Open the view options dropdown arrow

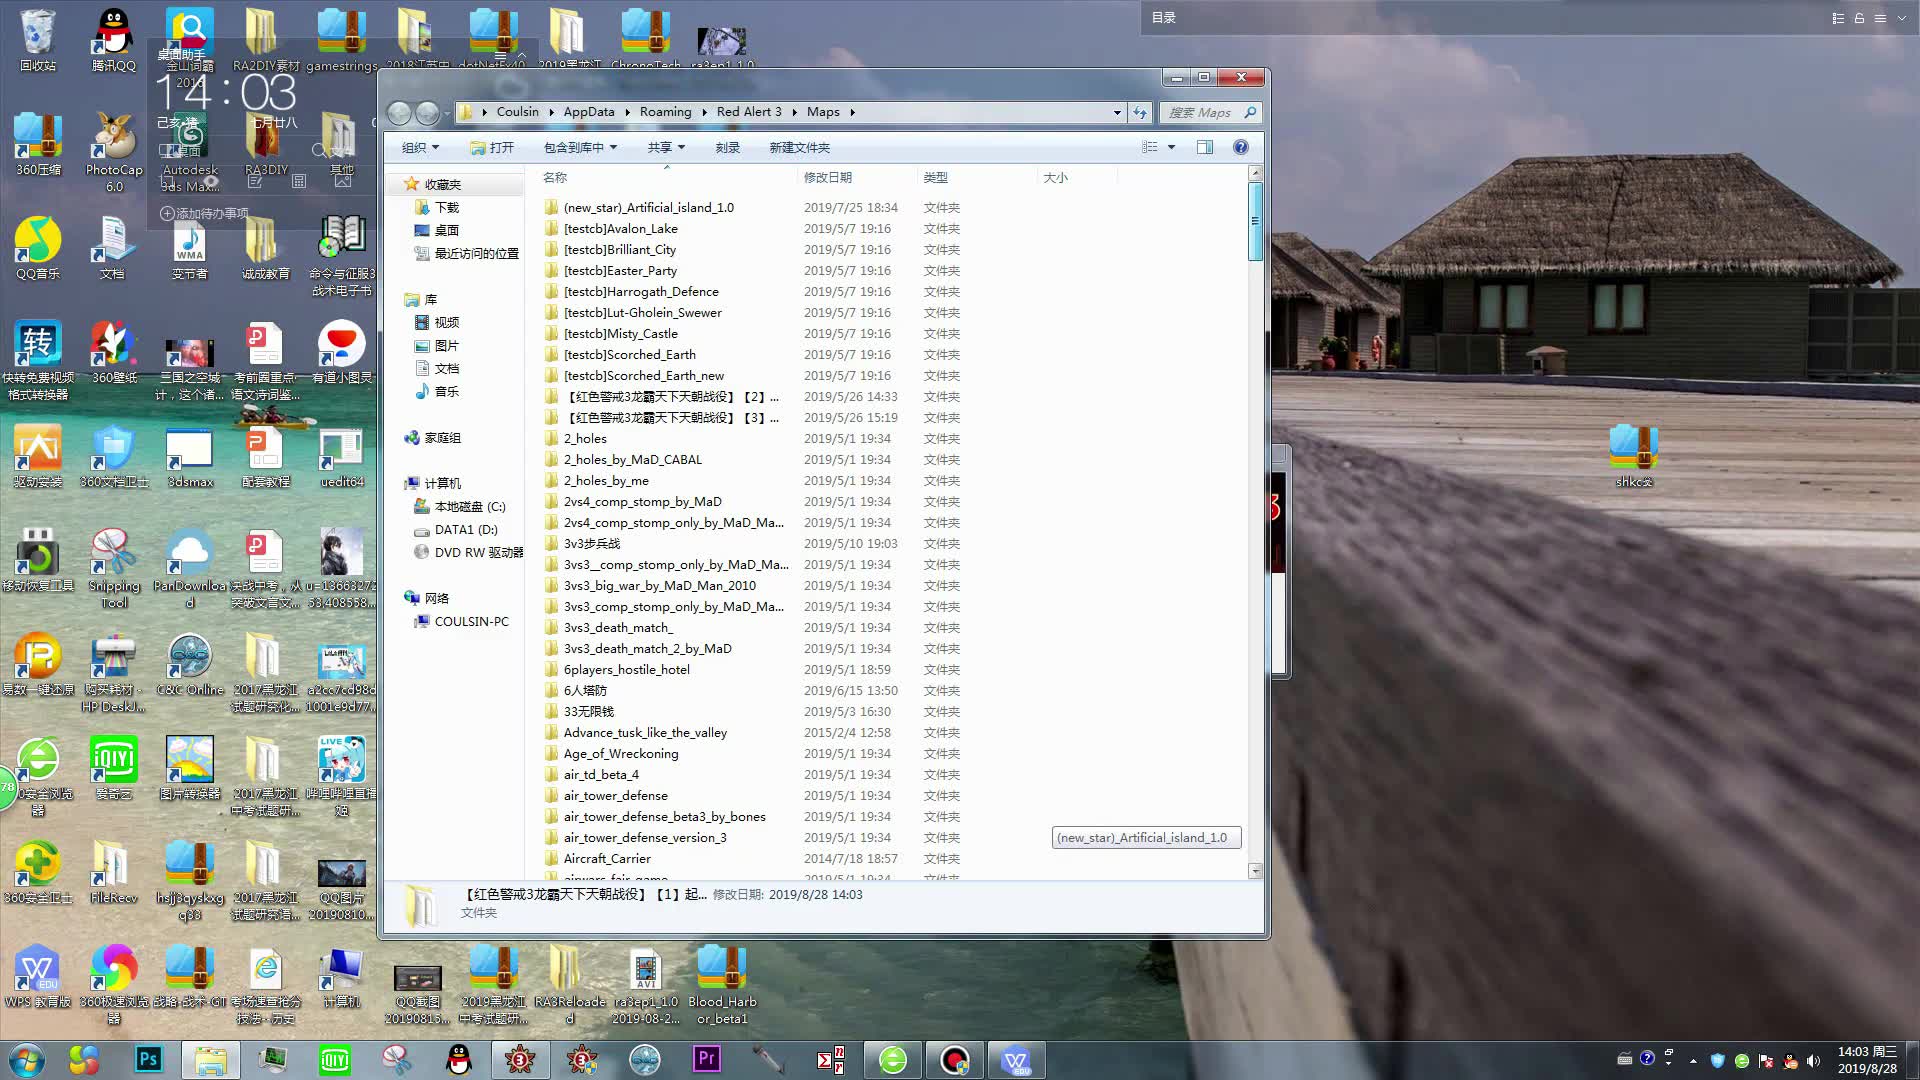(x=1171, y=147)
